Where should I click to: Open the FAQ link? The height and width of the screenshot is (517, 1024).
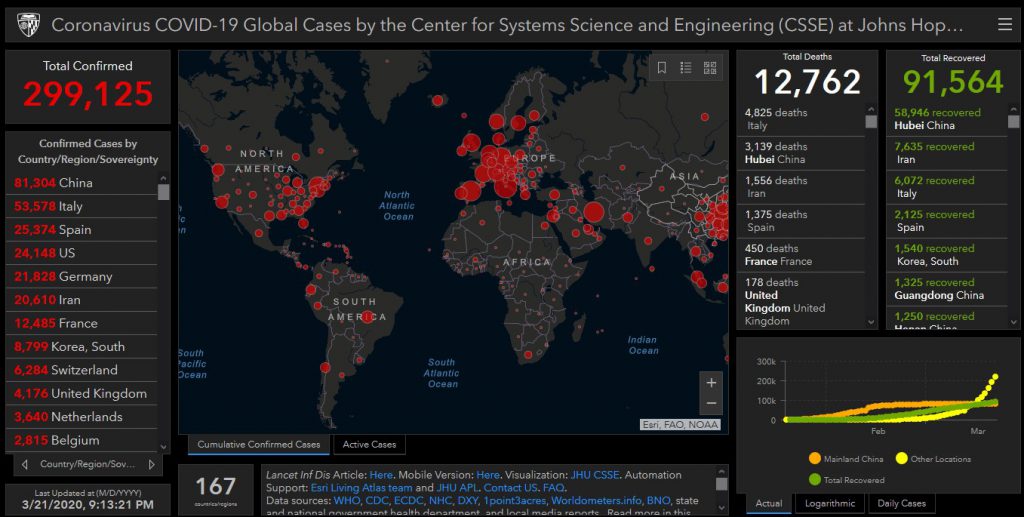coord(553,488)
